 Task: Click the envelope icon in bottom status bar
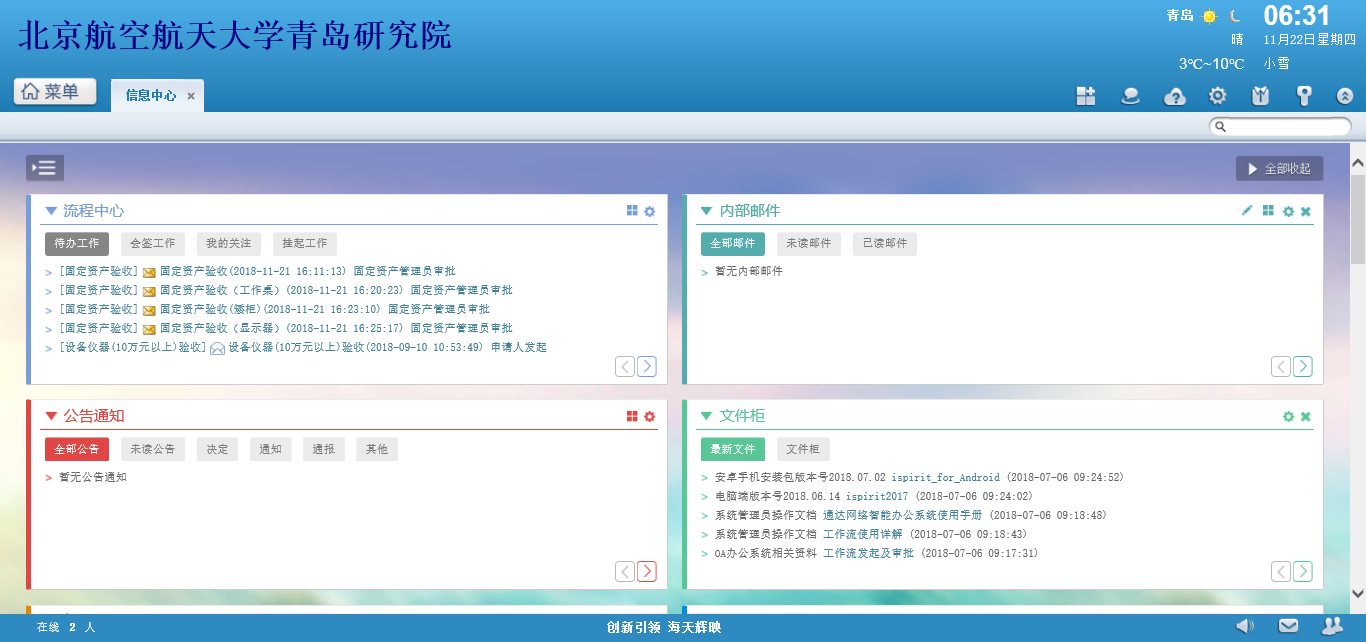[x=1288, y=626]
